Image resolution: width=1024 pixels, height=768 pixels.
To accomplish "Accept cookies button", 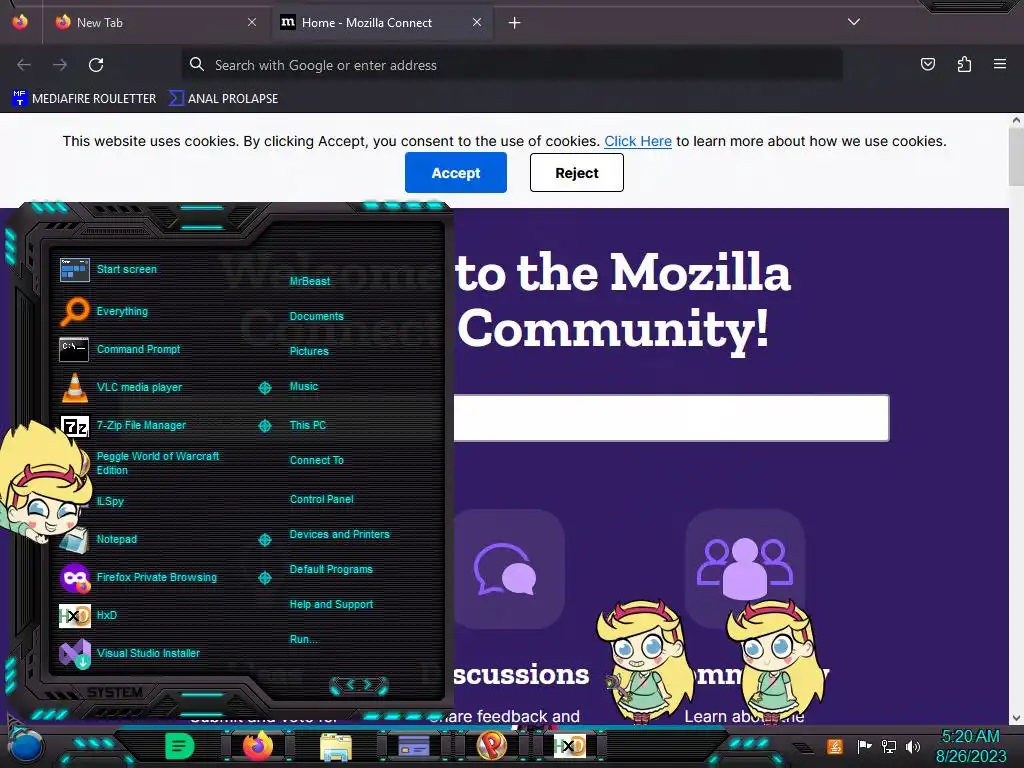I will (455, 172).
